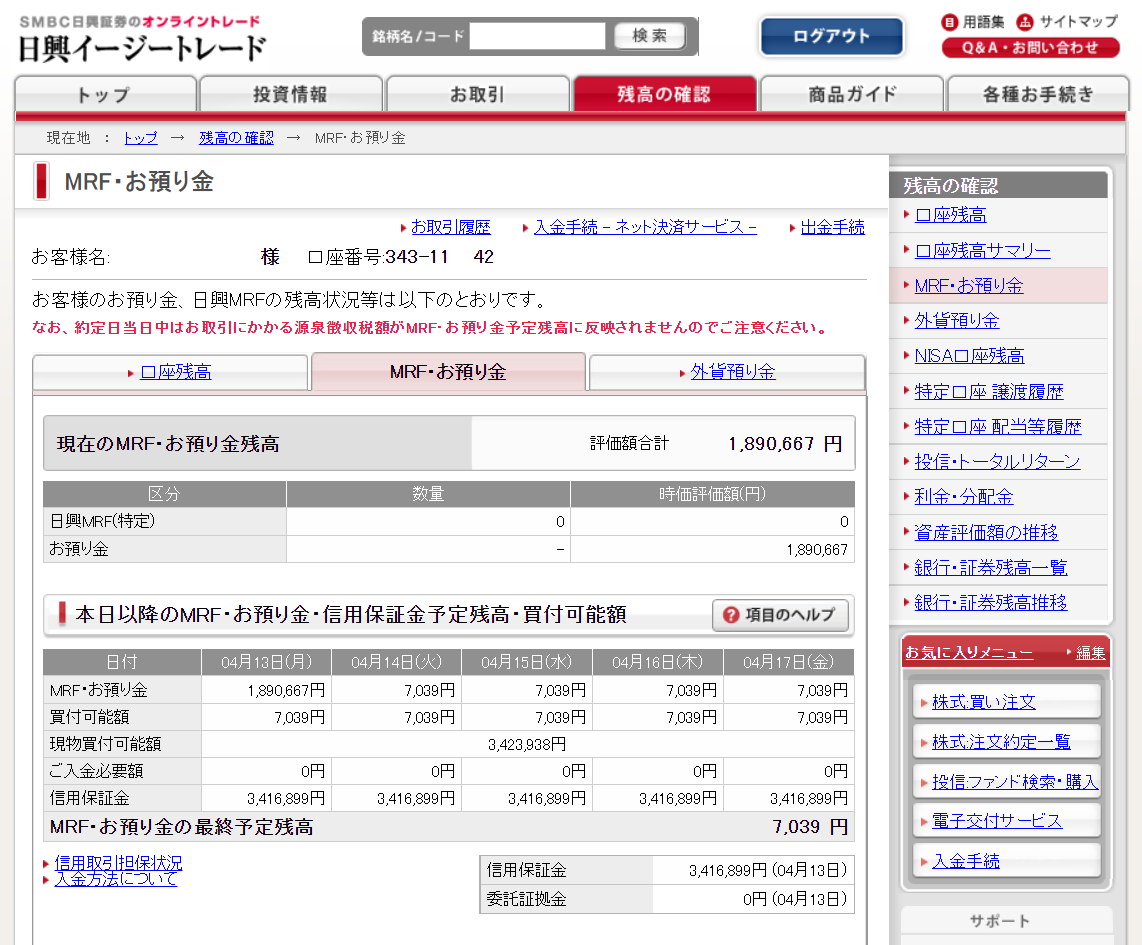Screen dimensions: 1142x945
Task: Click the 用語集 glossary icon link
Action: click(x=973, y=22)
